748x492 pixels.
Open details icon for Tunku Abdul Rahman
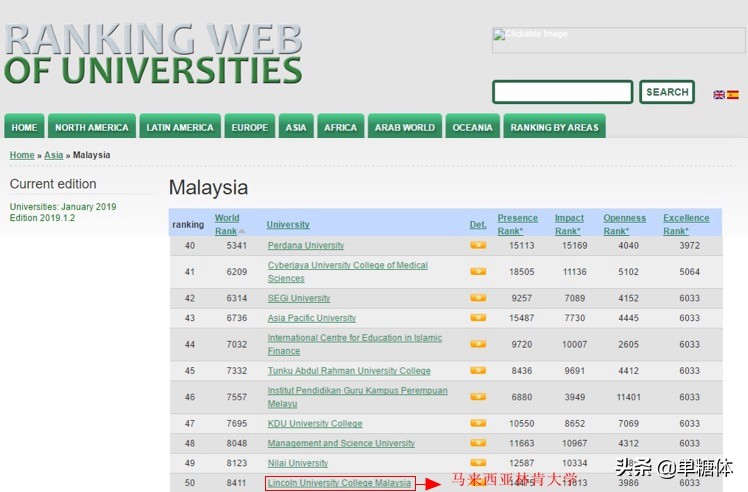pyautogui.click(x=478, y=371)
